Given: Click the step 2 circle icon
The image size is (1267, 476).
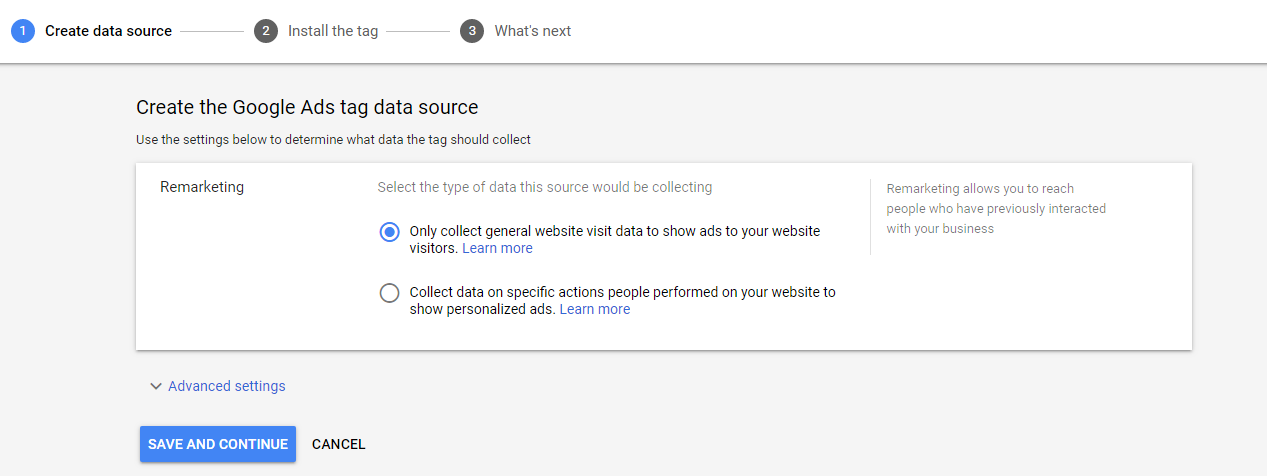Looking at the screenshot, I should pos(266,31).
